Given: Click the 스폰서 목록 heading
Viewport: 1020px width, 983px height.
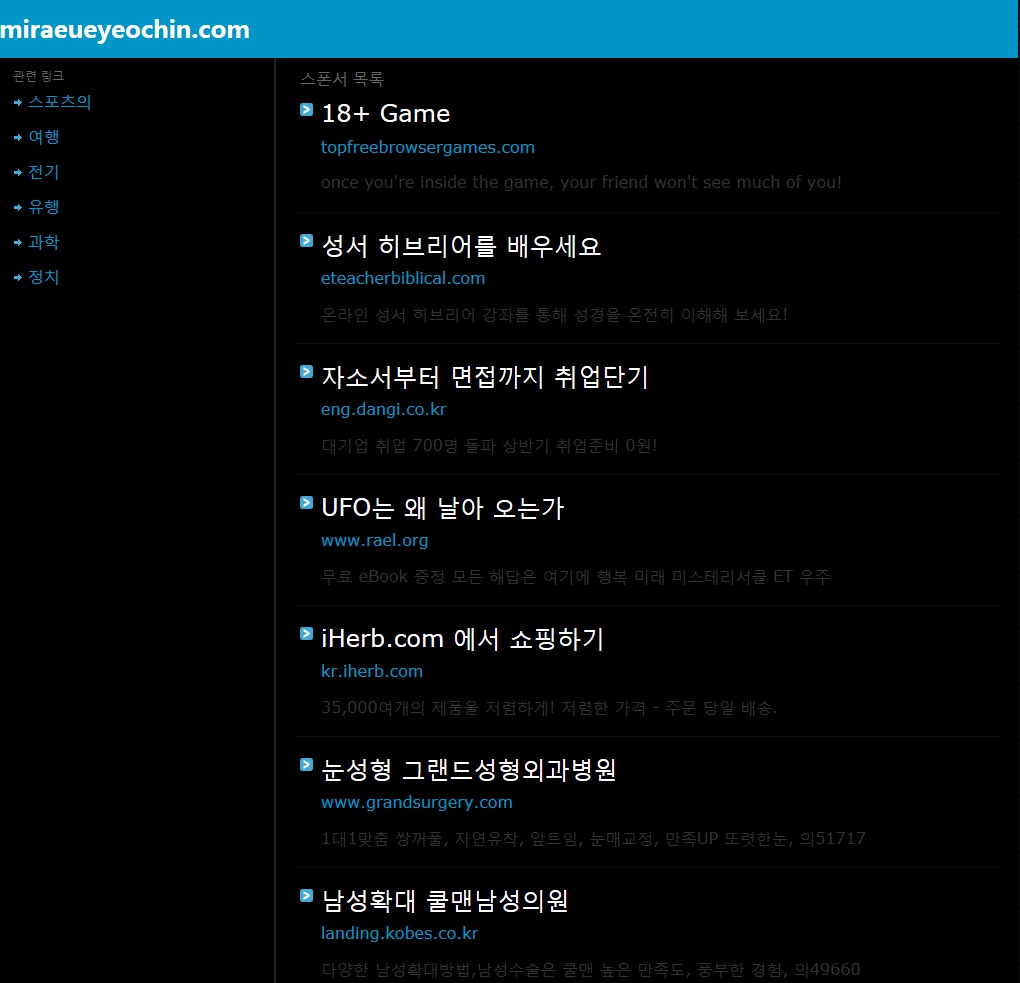Looking at the screenshot, I should [342, 79].
